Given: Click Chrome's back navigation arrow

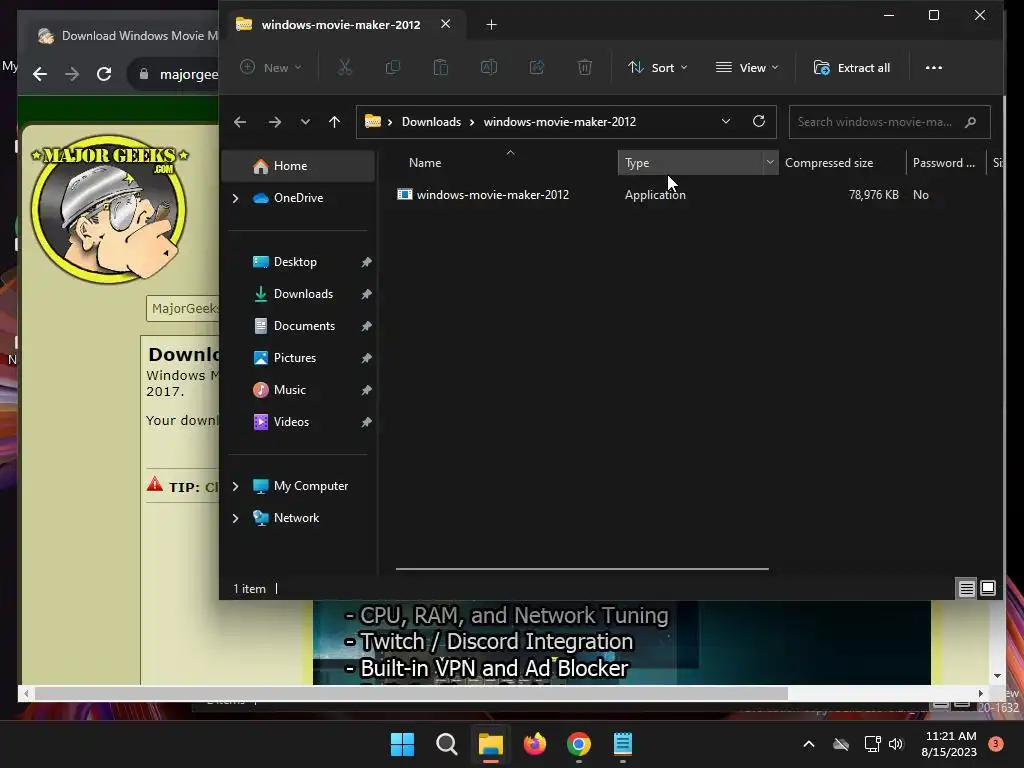Looking at the screenshot, I should [40, 74].
